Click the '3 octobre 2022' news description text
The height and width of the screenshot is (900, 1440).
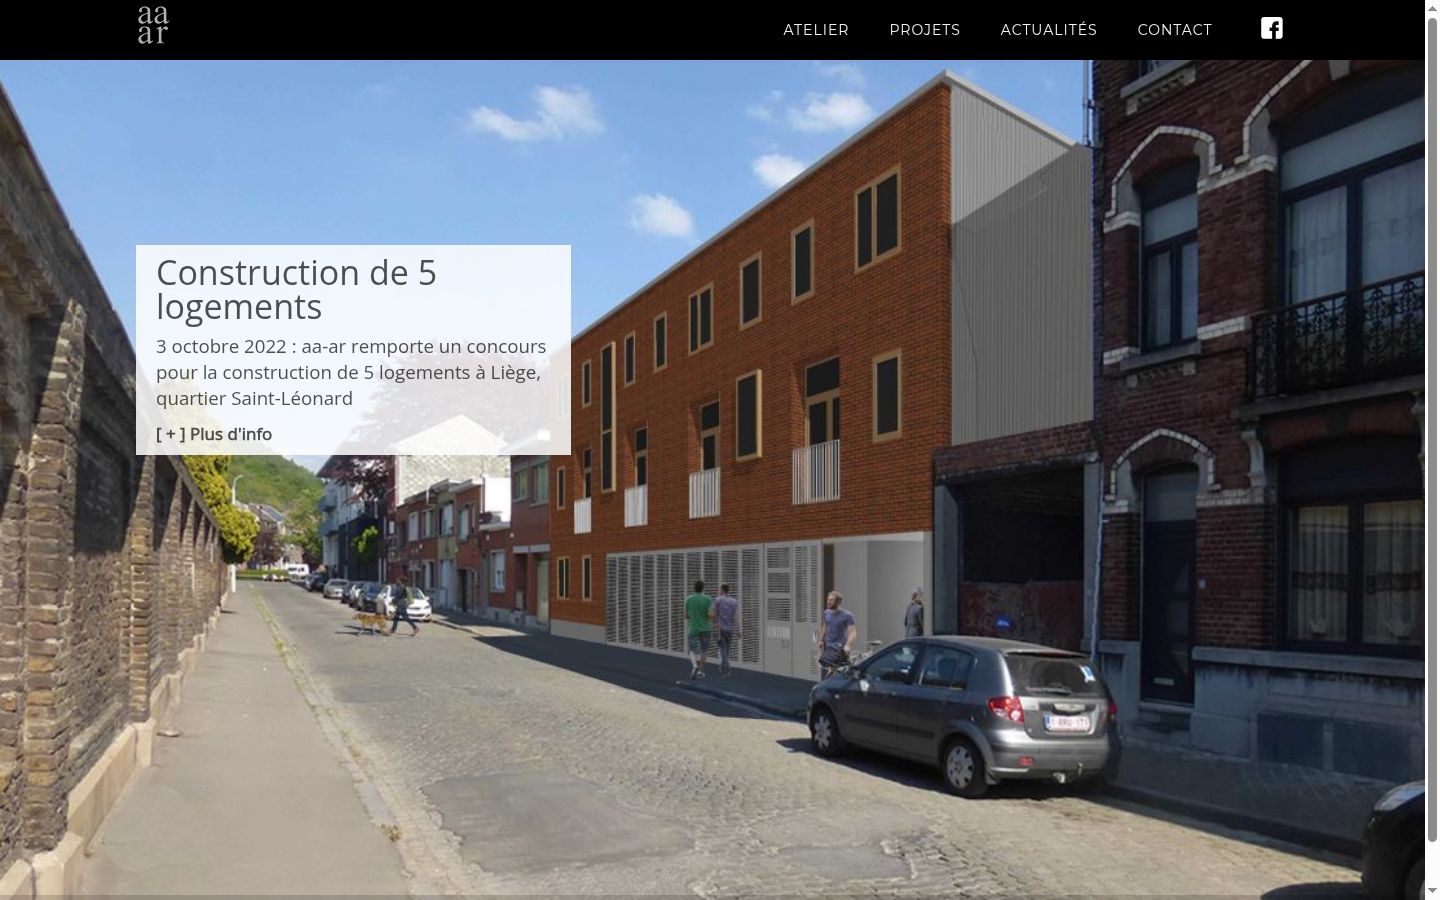(x=351, y=372)
